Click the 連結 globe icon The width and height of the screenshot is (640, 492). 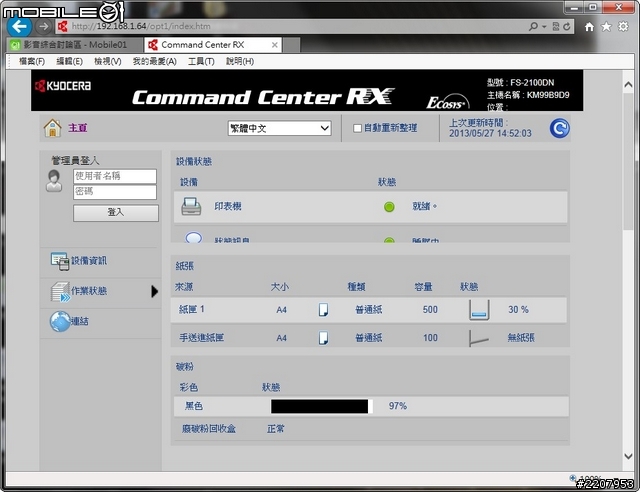60,322
